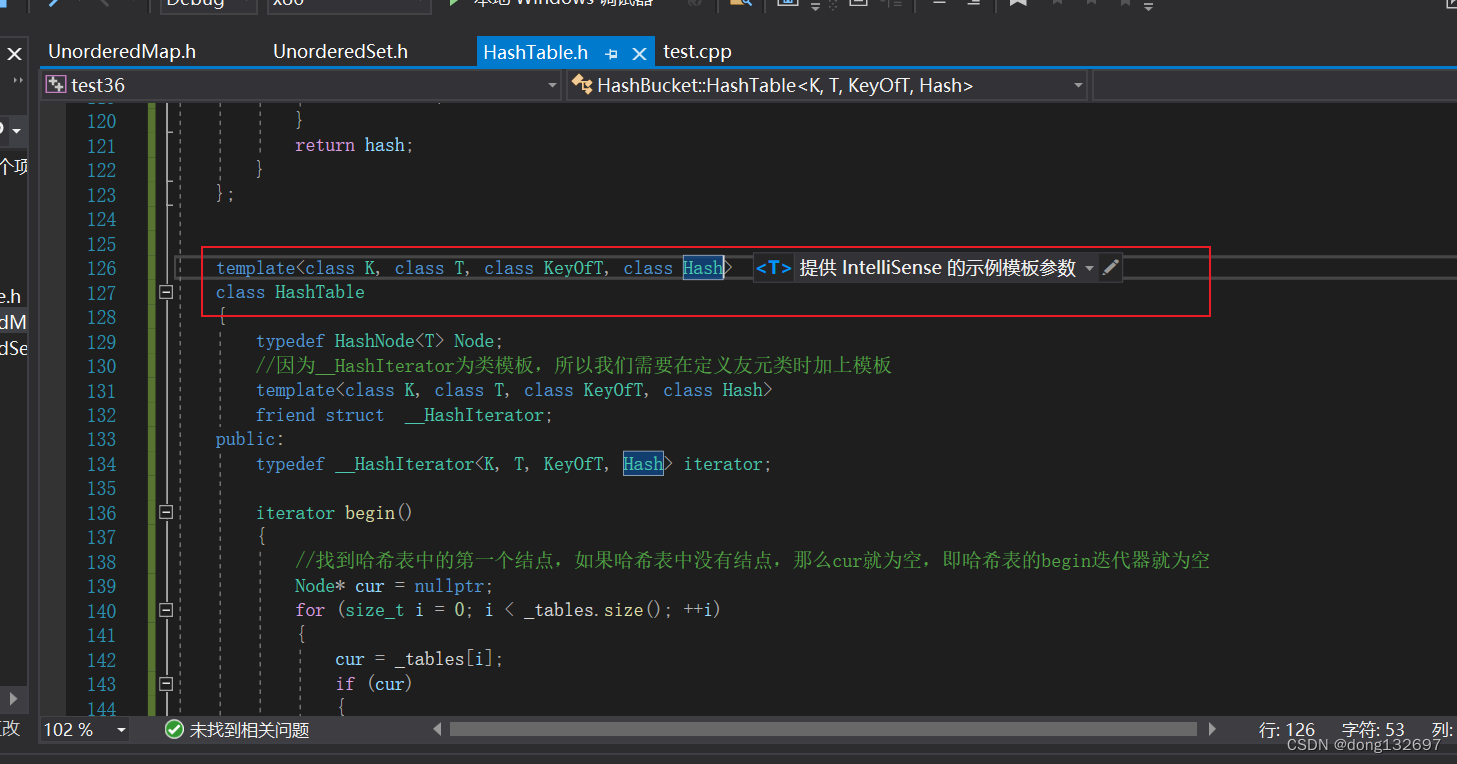Click the <T> template IntelliSense icon
The image size is (1457, 764).
(x=774, y=268)
